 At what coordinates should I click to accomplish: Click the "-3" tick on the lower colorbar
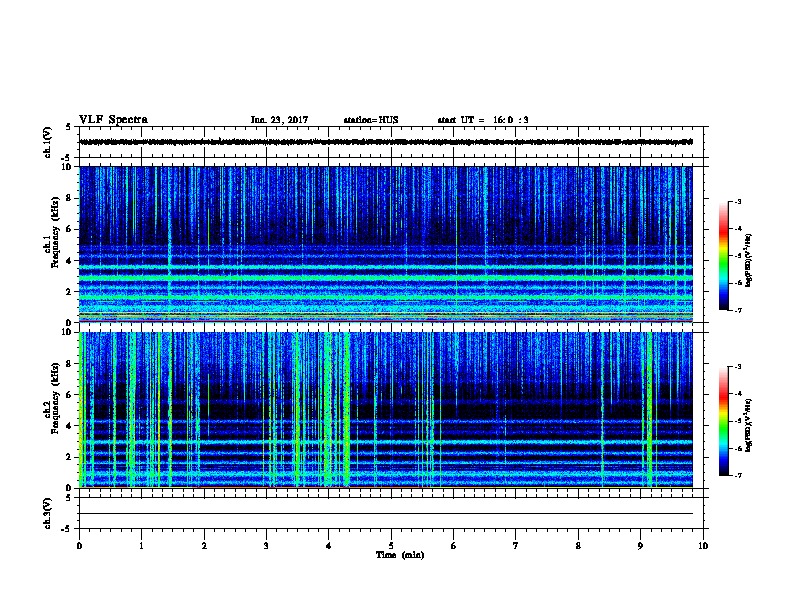click(x=738, y=367)
